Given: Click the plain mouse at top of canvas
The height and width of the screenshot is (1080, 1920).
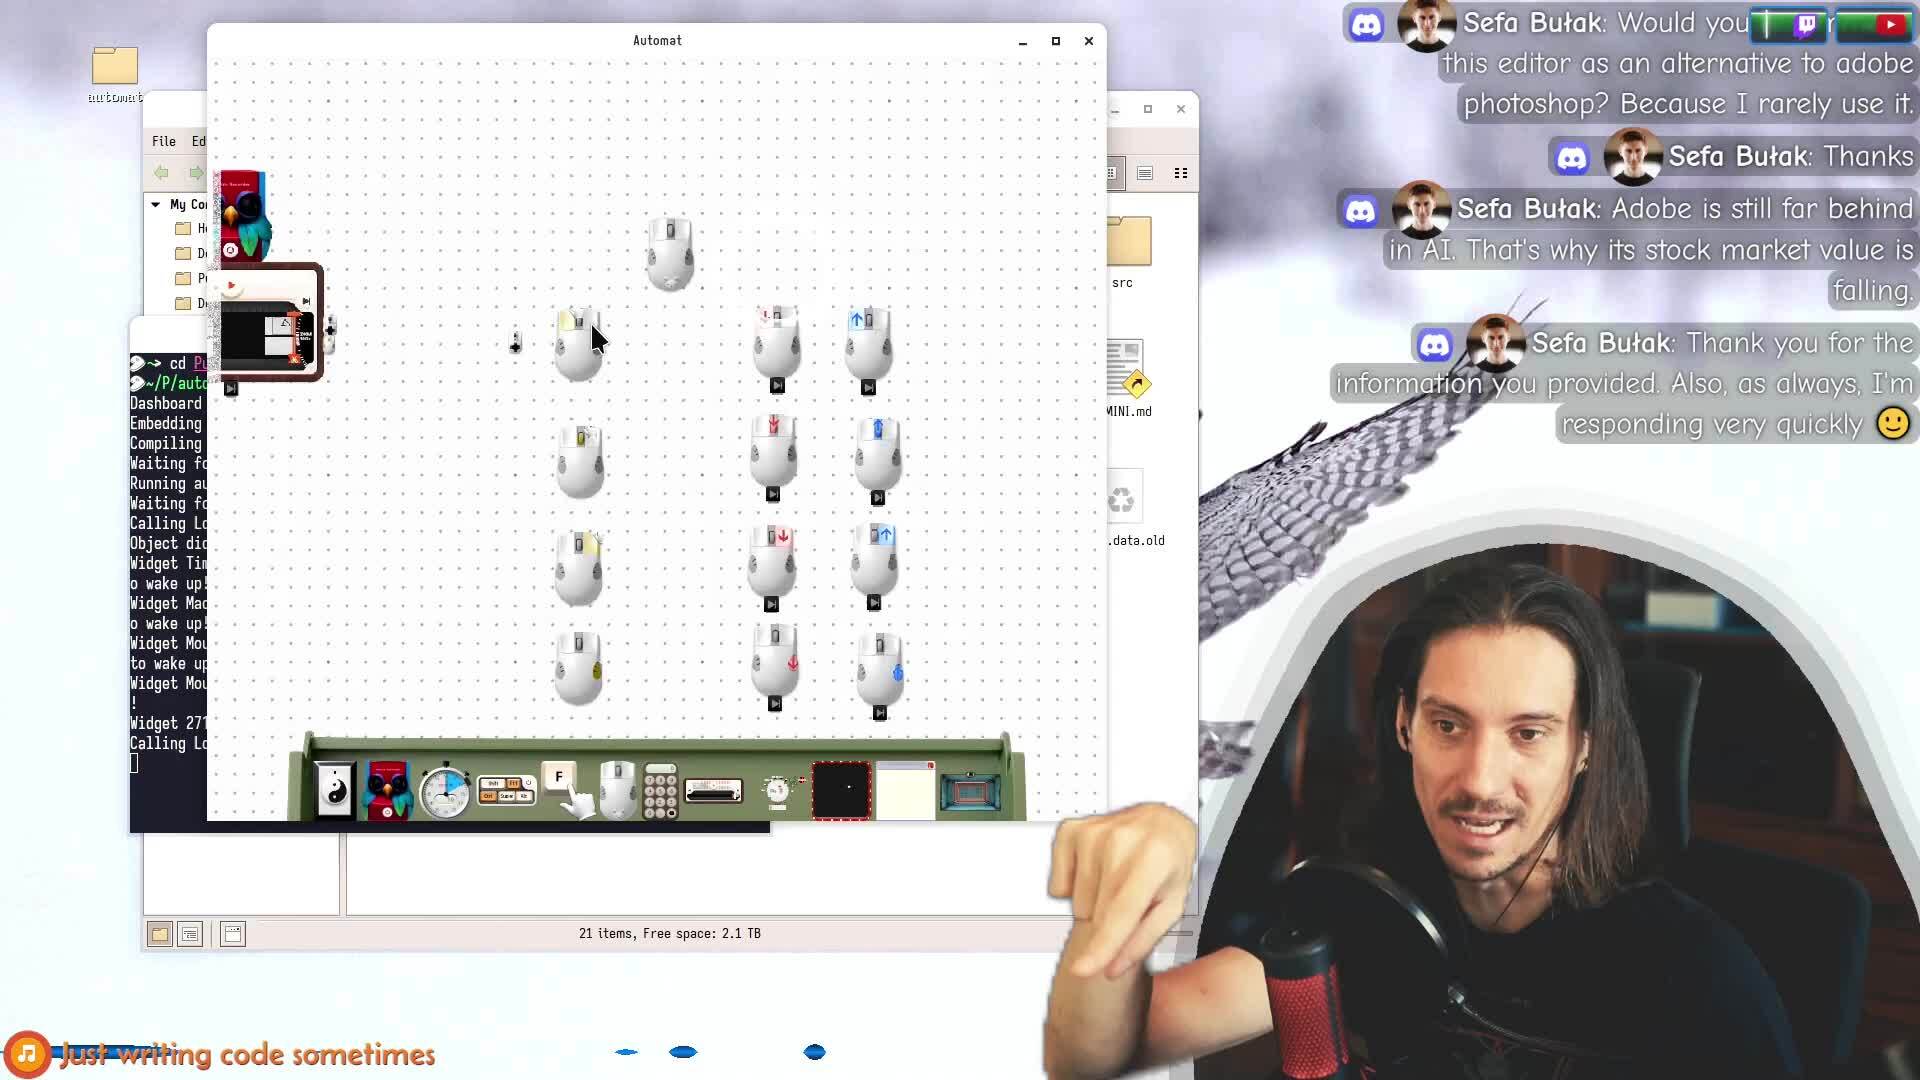Looking at the screenshot, I should coord(670,253).
